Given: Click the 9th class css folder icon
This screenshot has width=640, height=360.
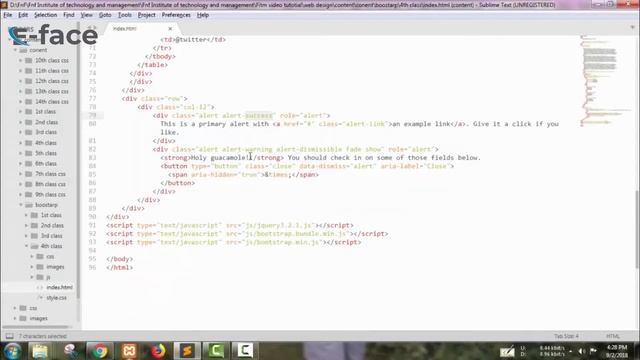Looking at the screenshot, I should click(29, 195).
